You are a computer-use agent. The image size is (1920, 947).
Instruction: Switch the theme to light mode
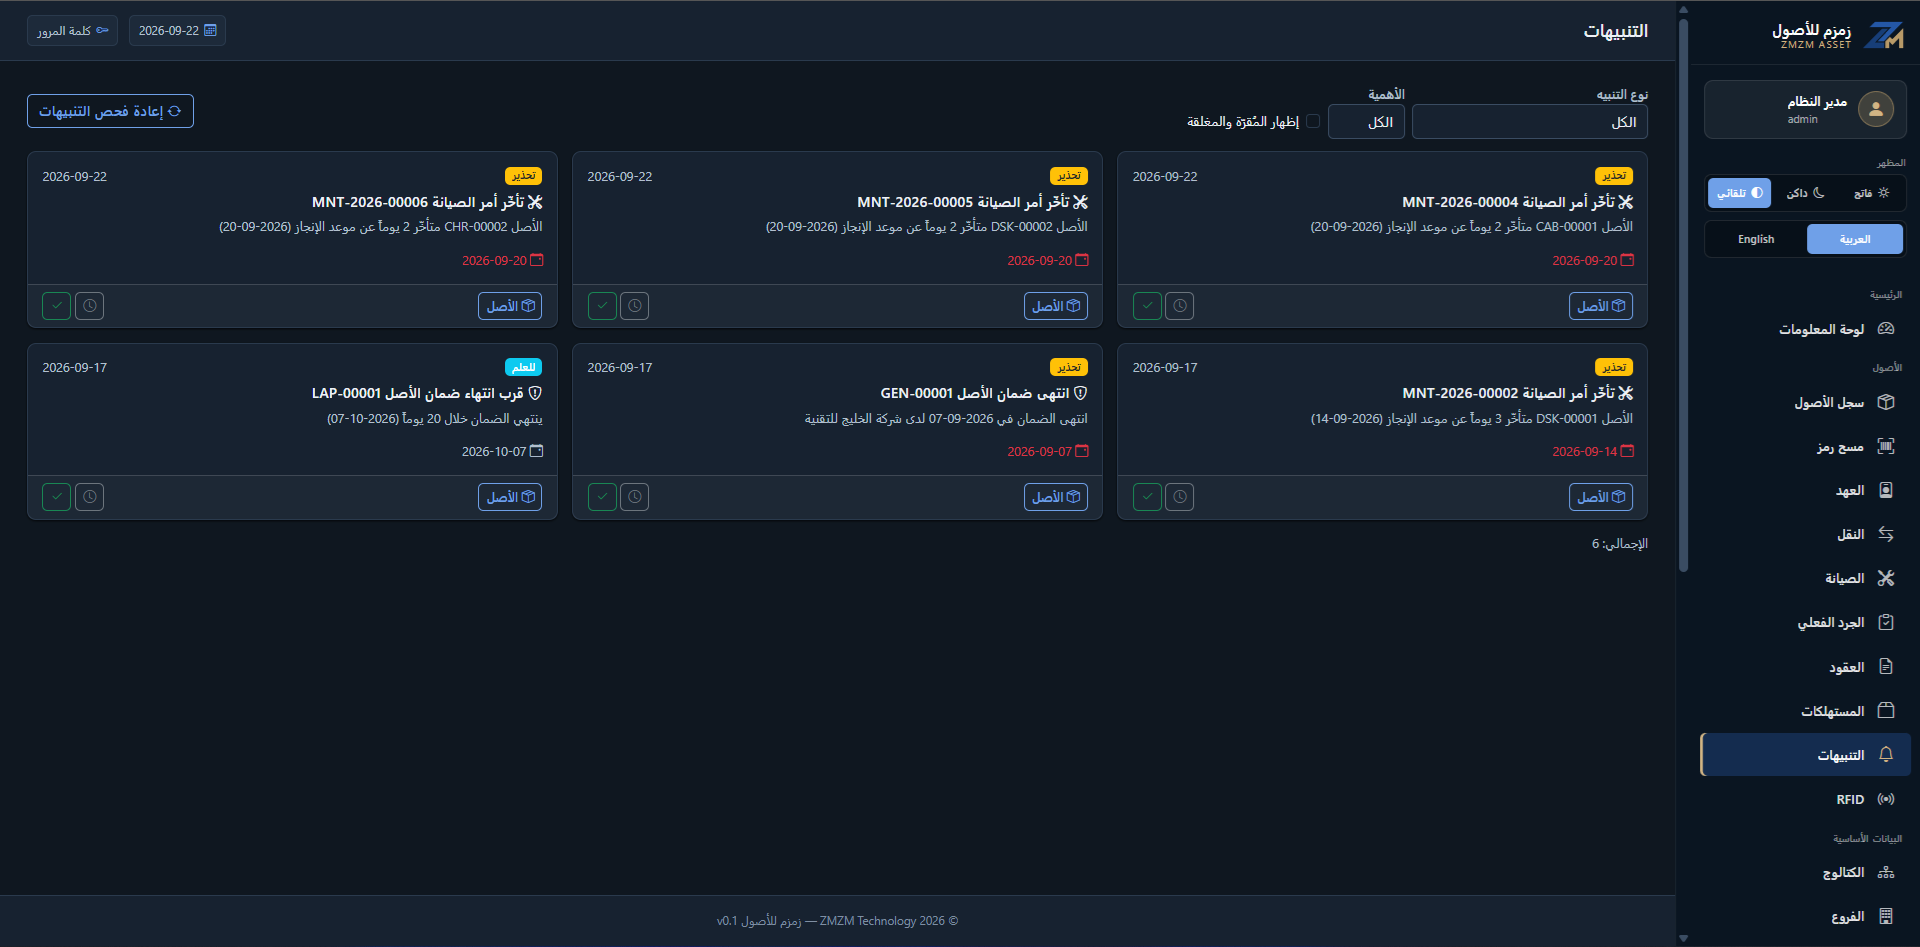tap(1871, 193)
